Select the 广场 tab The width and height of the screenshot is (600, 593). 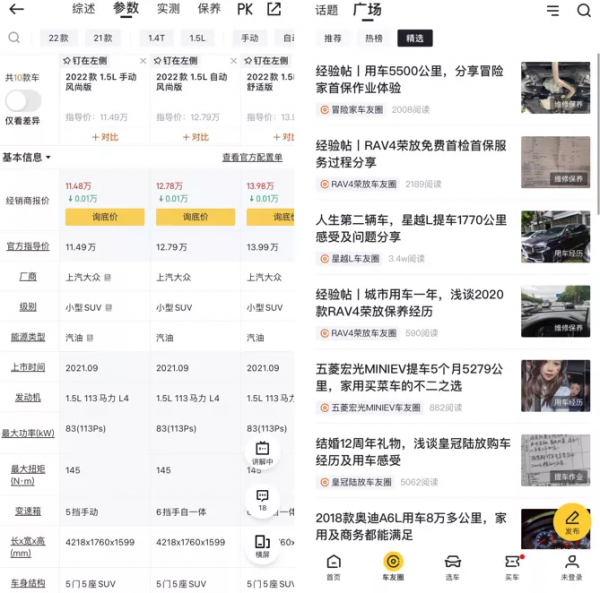click(x=367, y=10)
